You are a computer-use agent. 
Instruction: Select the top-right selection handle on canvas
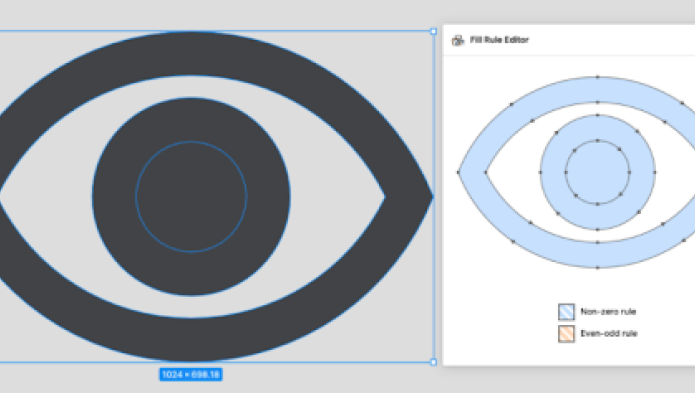click(x=433, y=31)
